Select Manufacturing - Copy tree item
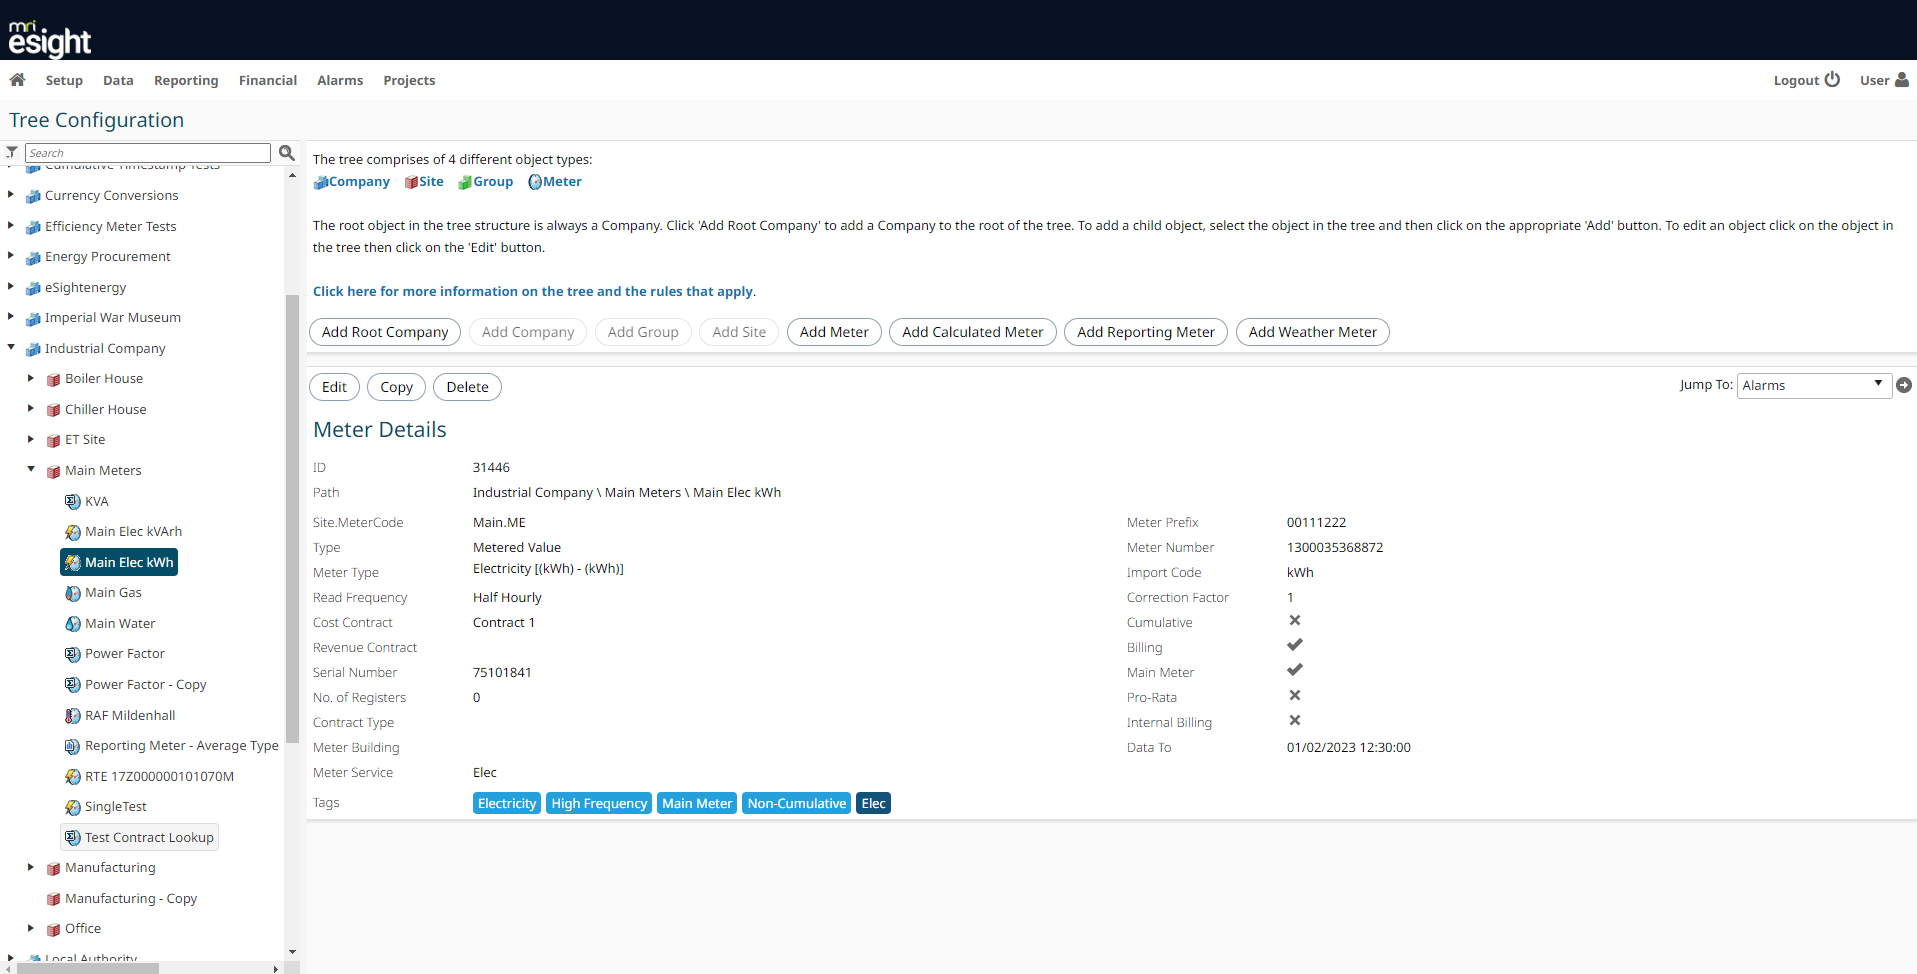Screen dimensions: 1917x974 point(131,899)
